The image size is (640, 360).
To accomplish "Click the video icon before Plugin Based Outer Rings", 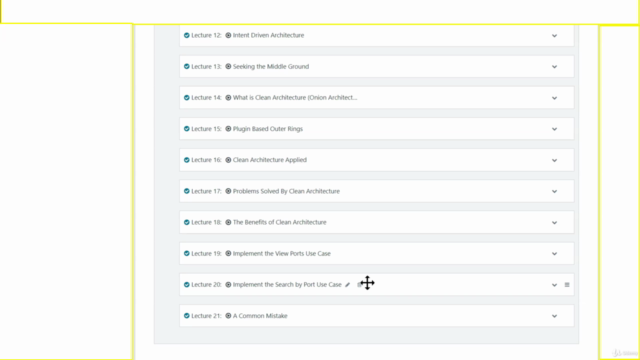I will (x=228, y=129).
